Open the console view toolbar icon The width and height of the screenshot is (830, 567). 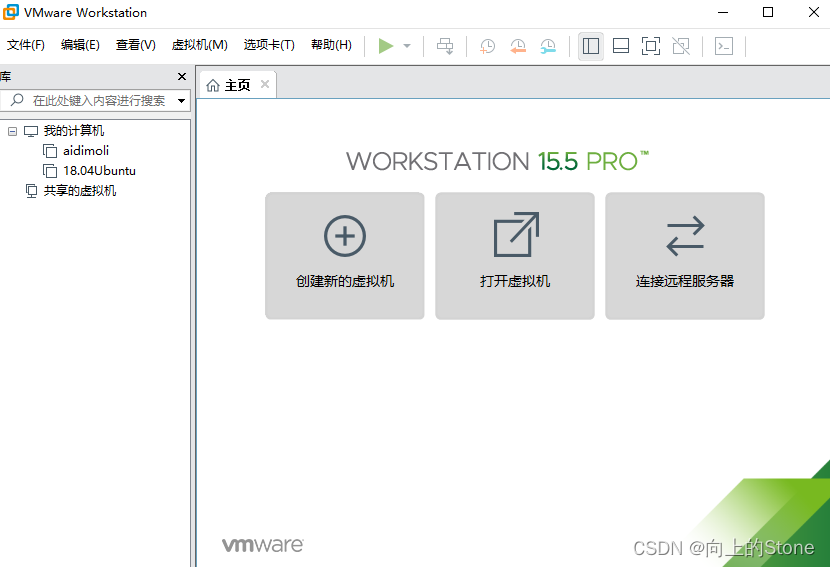(x=724, y=46)
